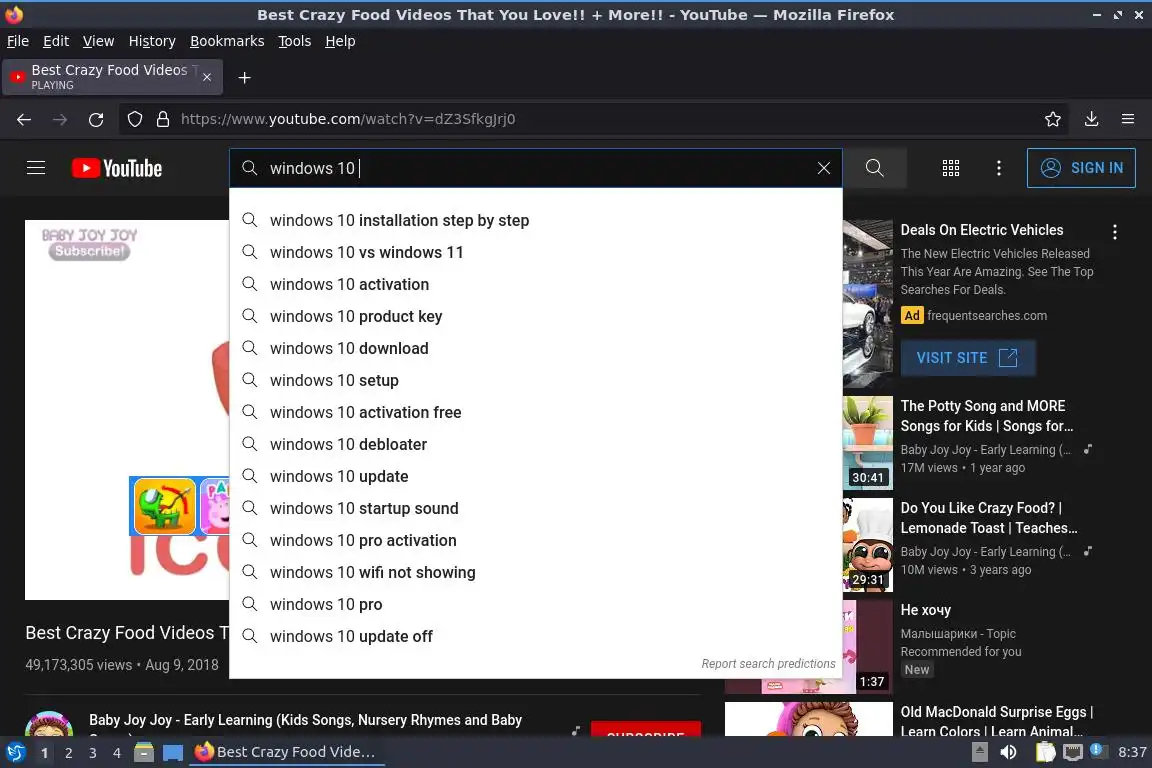The height and width of the screenshot is (768, 1152).
Task: Select windows 10 activation free suggestion
Action: (536, 412)
